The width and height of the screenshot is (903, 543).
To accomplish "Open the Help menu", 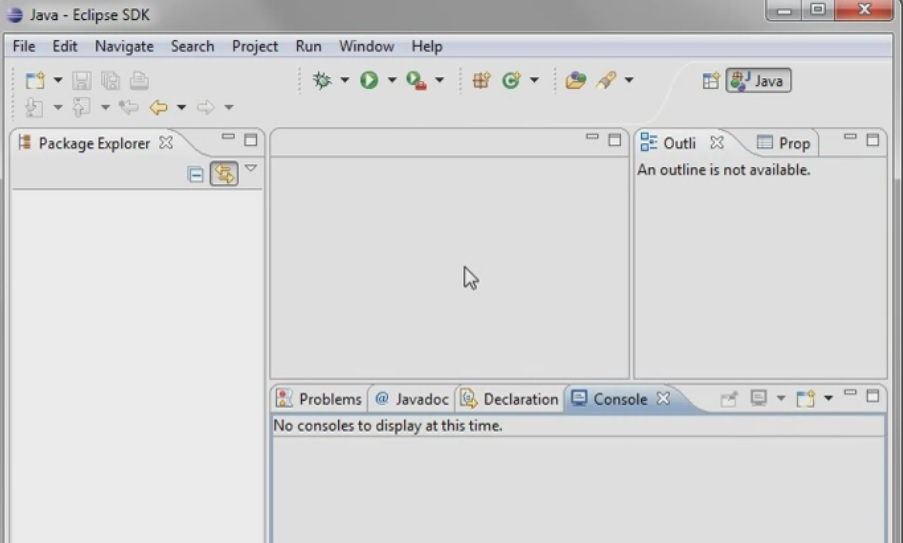I will point(427,46).
